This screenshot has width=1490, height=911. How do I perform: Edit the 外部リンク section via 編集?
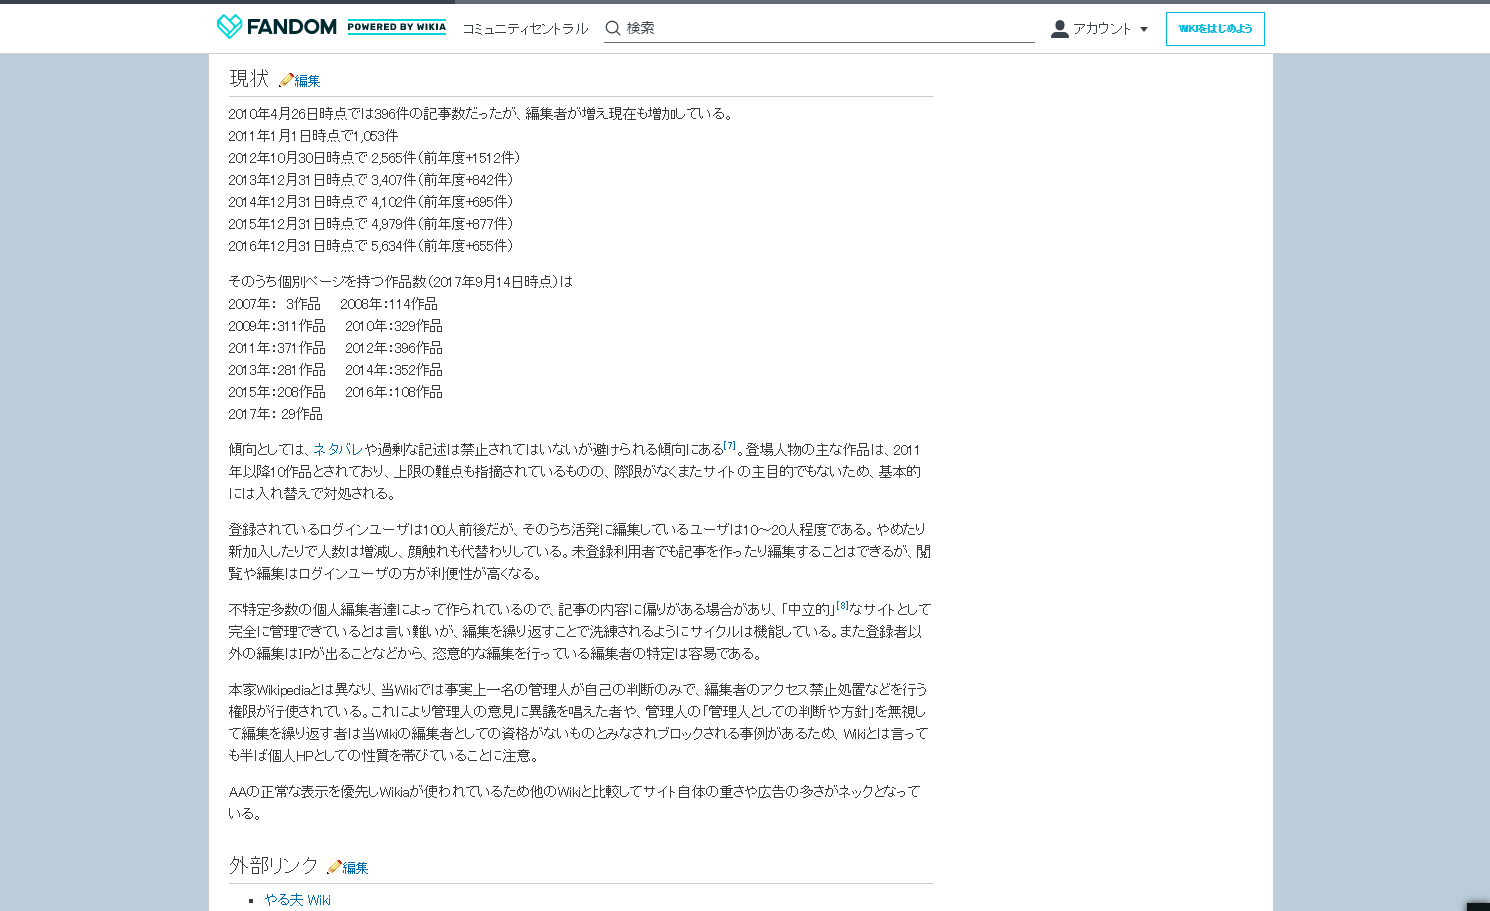pyautogui.click(x=355, y=868)
